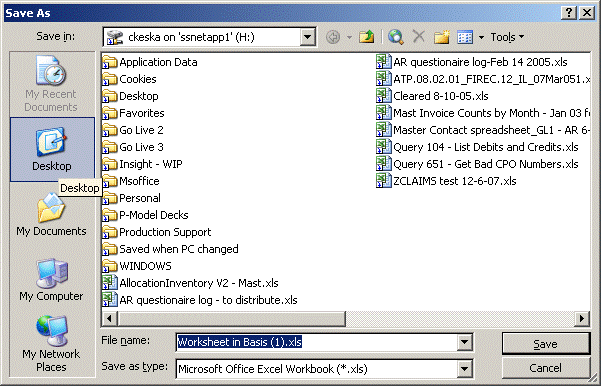Click the Production Support folder icon
The width and height of the screenshot is (601, 386).
[x=110, y=232]
